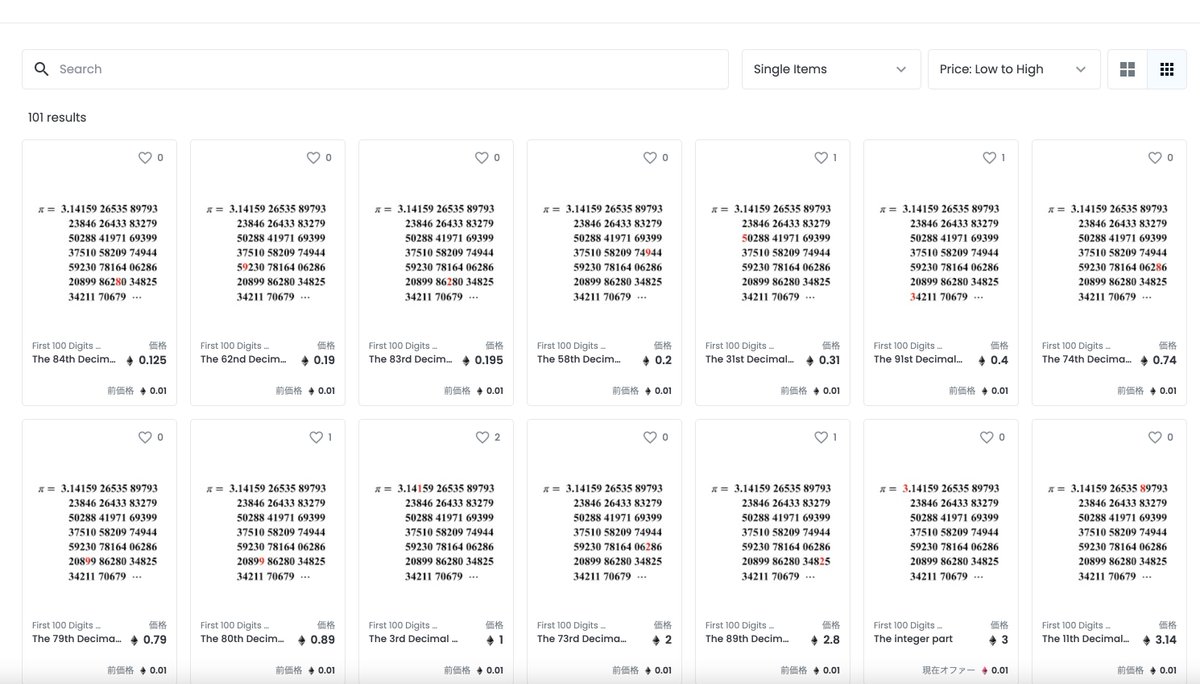This screenshot has width=1200, height=684.
Task: Open 'The 73rd Decima...' item title
Action: tap(582, 639)
